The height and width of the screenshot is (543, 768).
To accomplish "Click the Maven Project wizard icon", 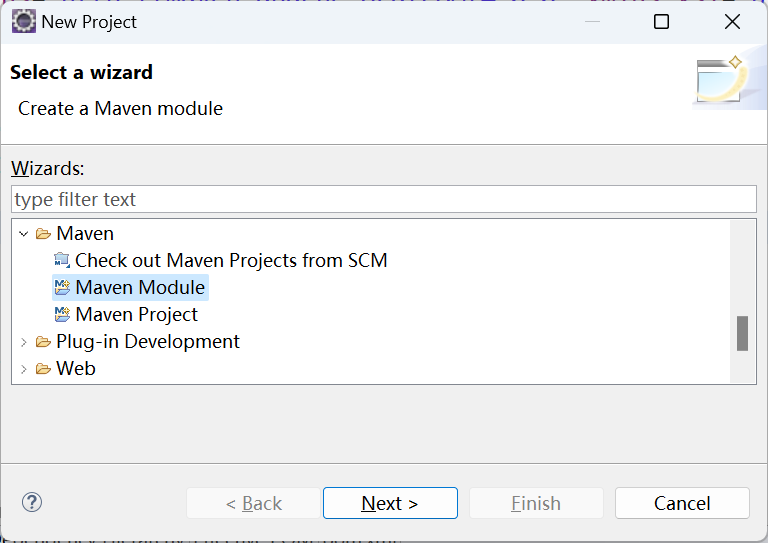I will point(62,314).
